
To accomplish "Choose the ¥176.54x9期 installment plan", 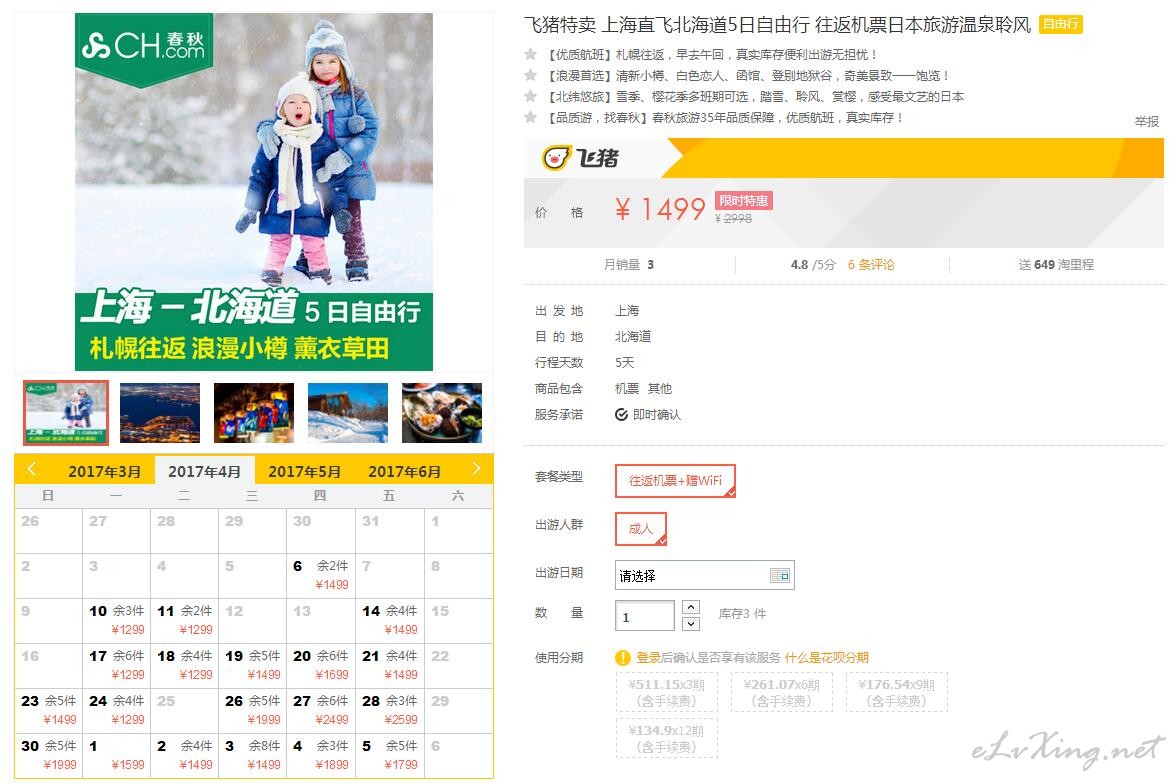I will coord(896,692).
